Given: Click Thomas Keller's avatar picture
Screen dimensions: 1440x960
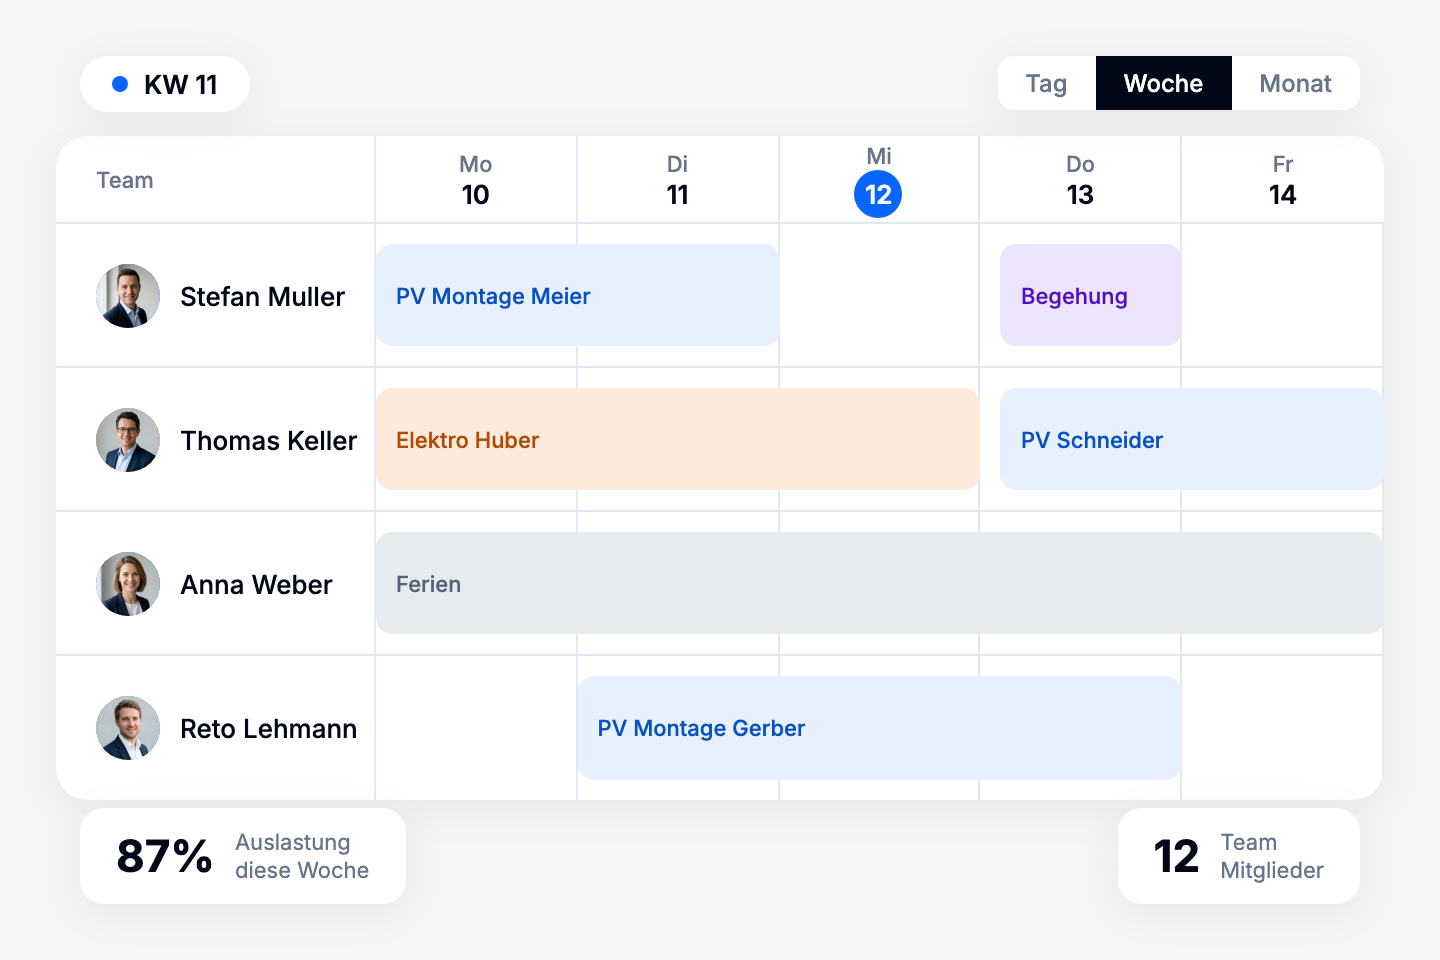Looking at the screenshot, I should [x=128, y=440].
